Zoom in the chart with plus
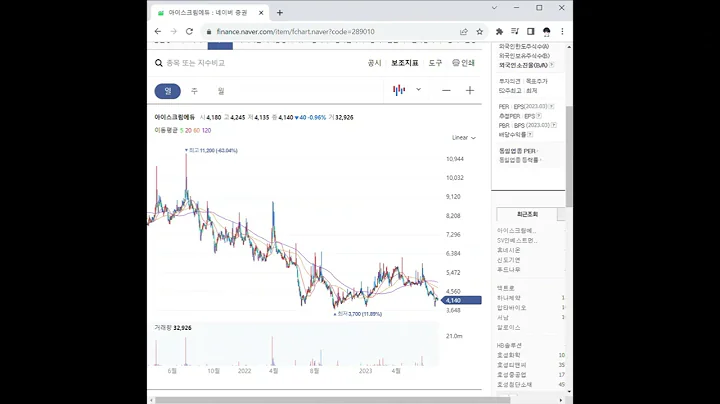 pos(470,90)
